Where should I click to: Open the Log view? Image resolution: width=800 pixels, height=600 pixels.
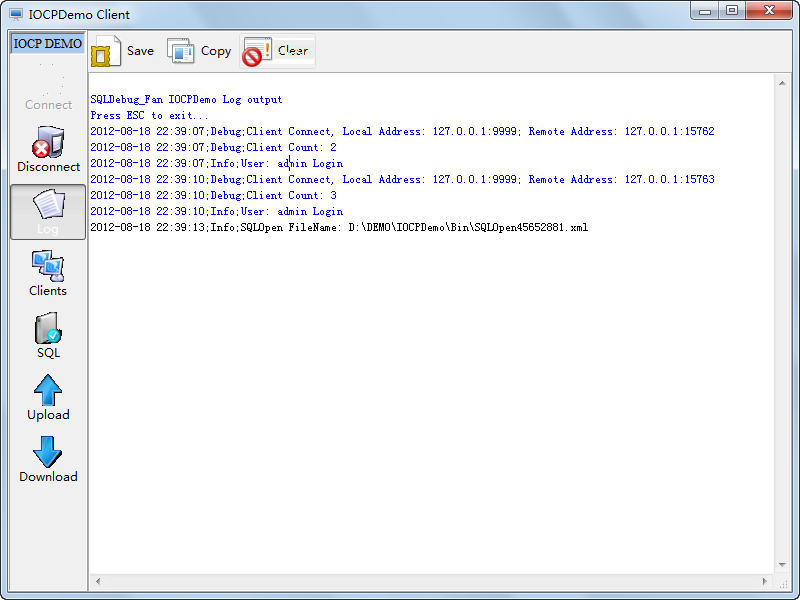[x=48, y=212]
